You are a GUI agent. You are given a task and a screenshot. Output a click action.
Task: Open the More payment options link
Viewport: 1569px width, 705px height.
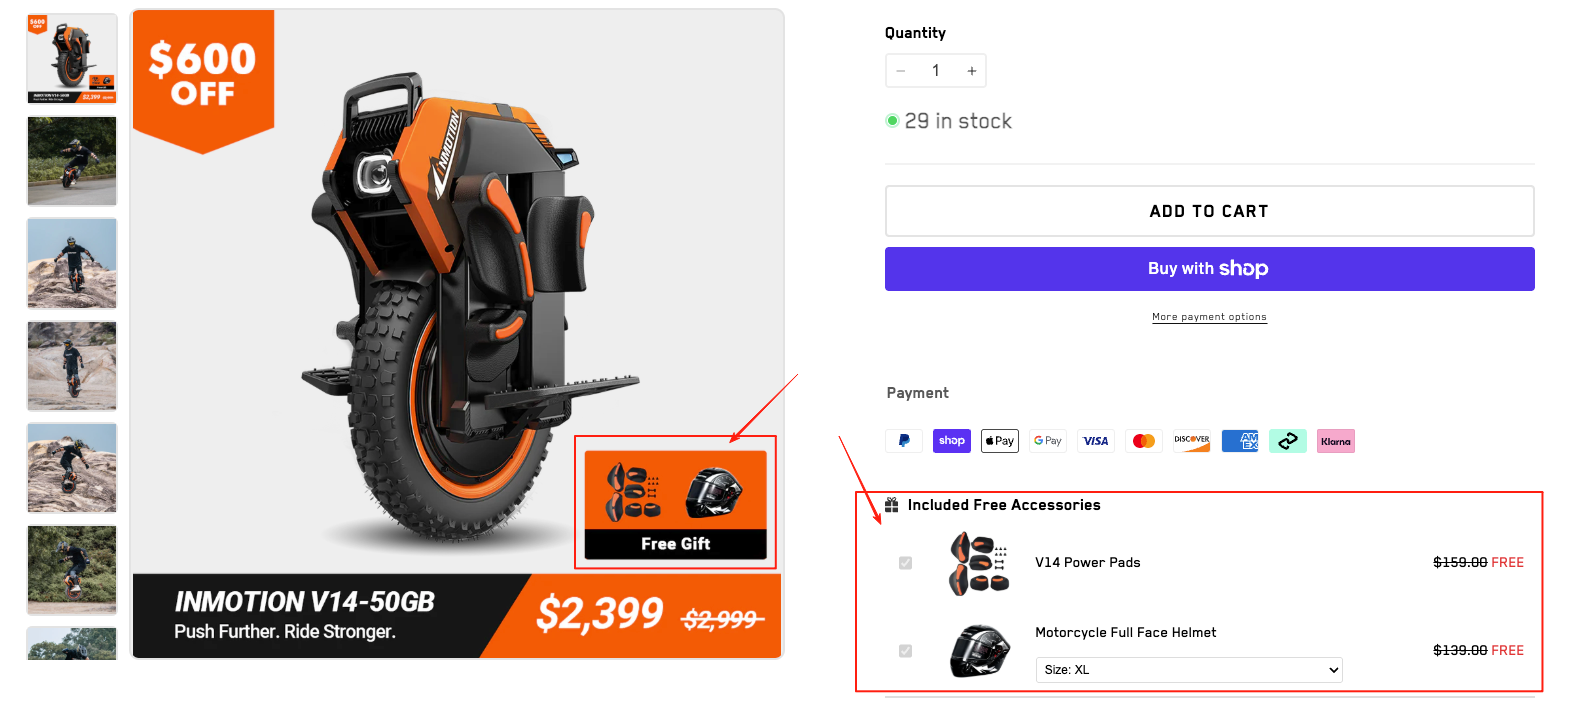(x=1209, y=317)
